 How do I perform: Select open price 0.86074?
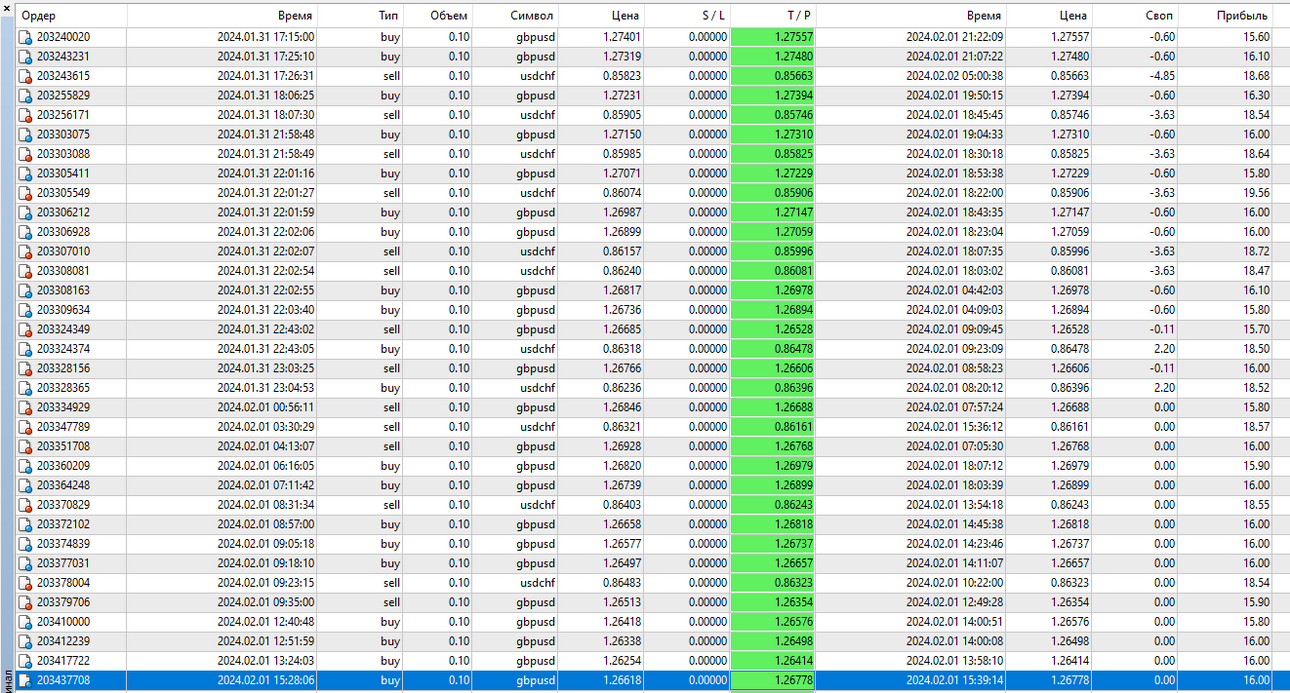coord(622,193)
